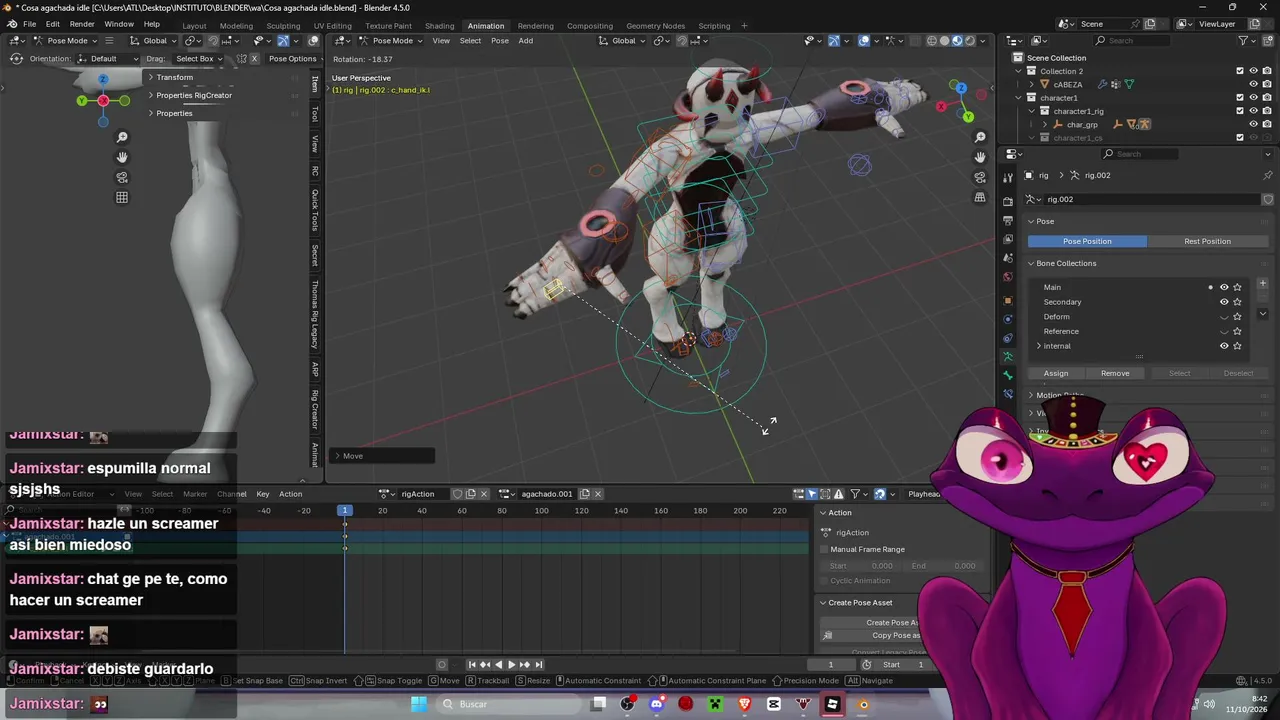Click Remove under Bone Collections

pos(1115,373)
